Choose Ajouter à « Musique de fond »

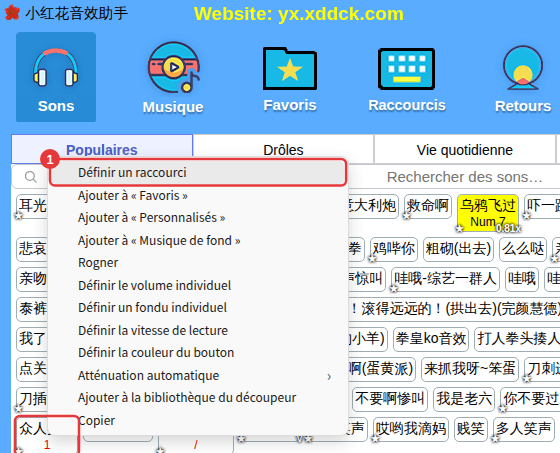198,240
